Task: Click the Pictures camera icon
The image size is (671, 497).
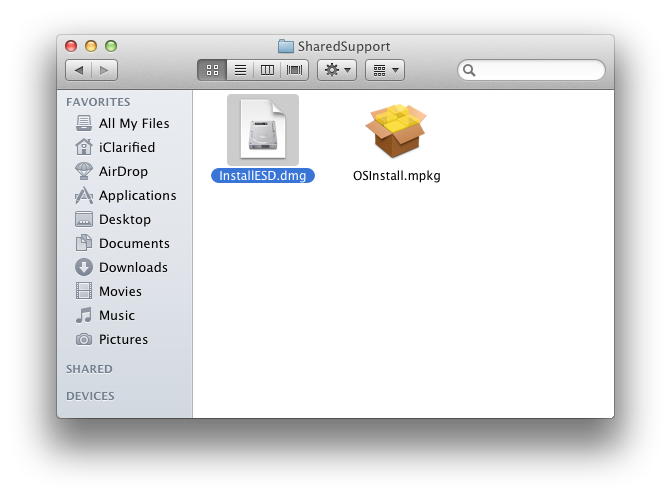Action: (84, 339)
